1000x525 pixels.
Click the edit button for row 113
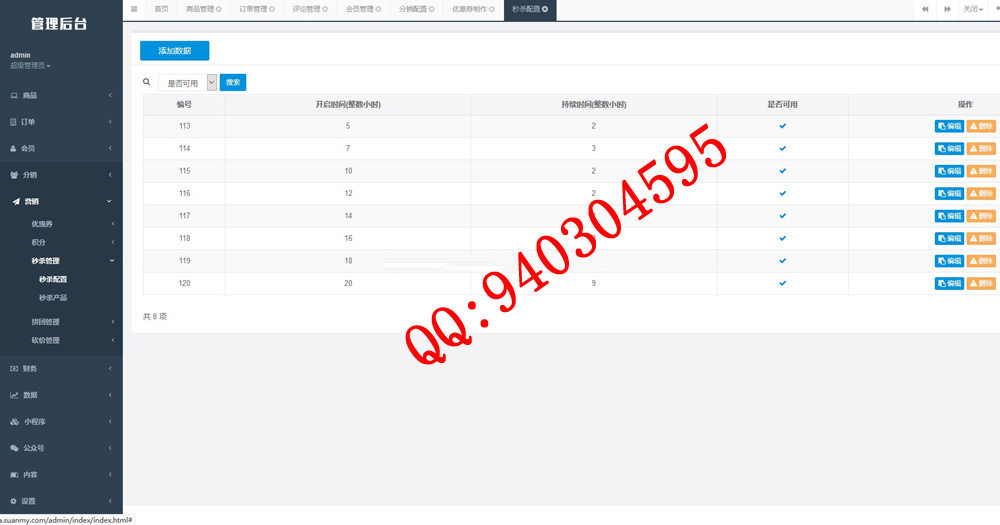[x=949, y=126]
